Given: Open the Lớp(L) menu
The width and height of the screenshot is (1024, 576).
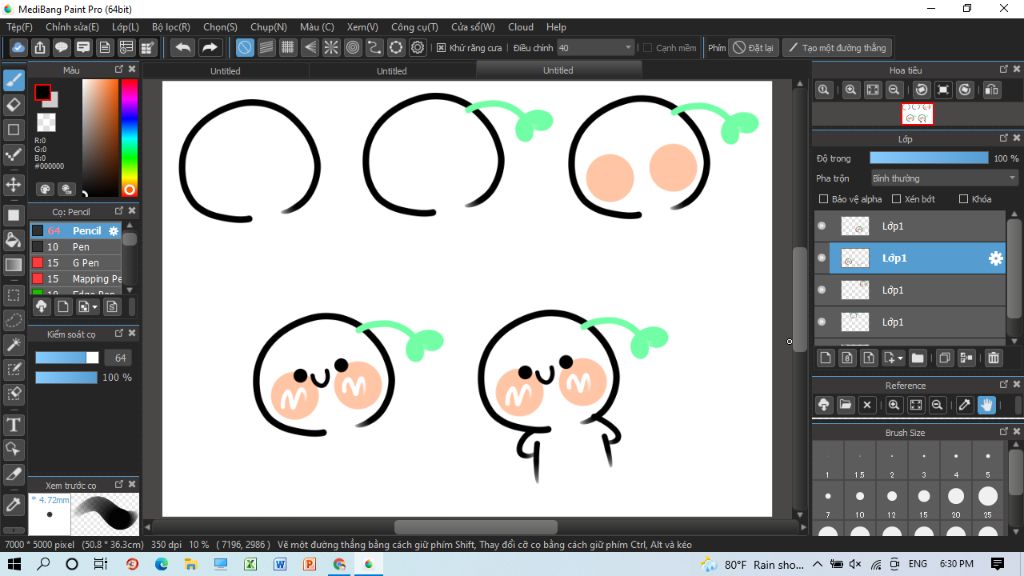Looking at the screenshot, I should point(125,27).
